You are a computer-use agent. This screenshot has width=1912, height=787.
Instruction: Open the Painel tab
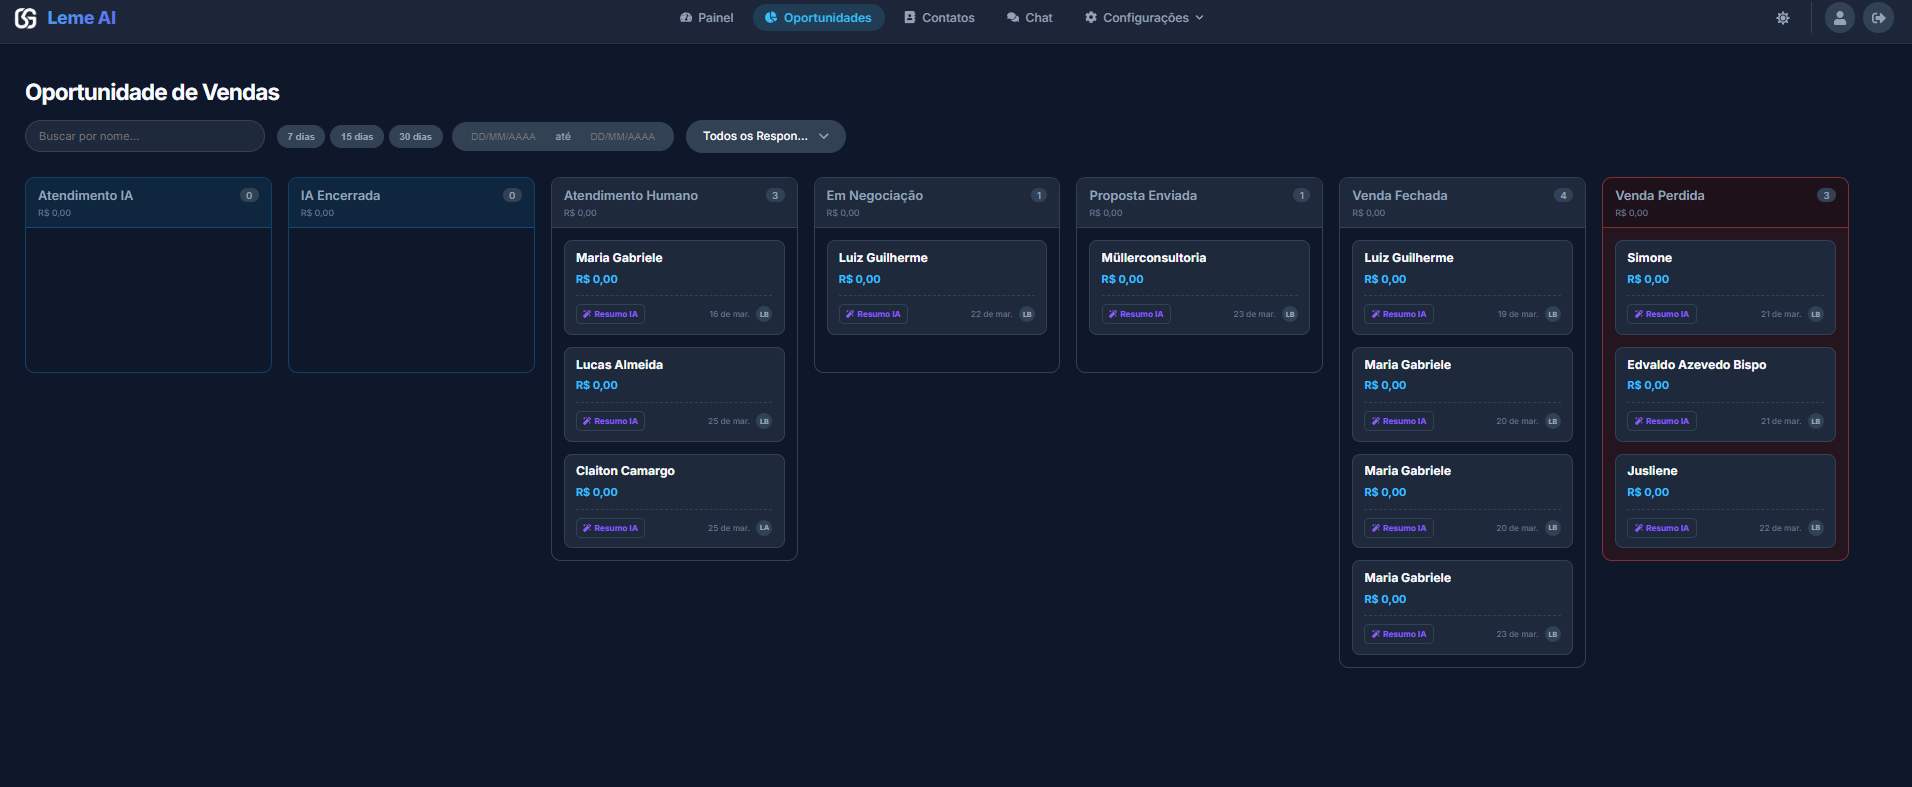[x=706, y=18]
